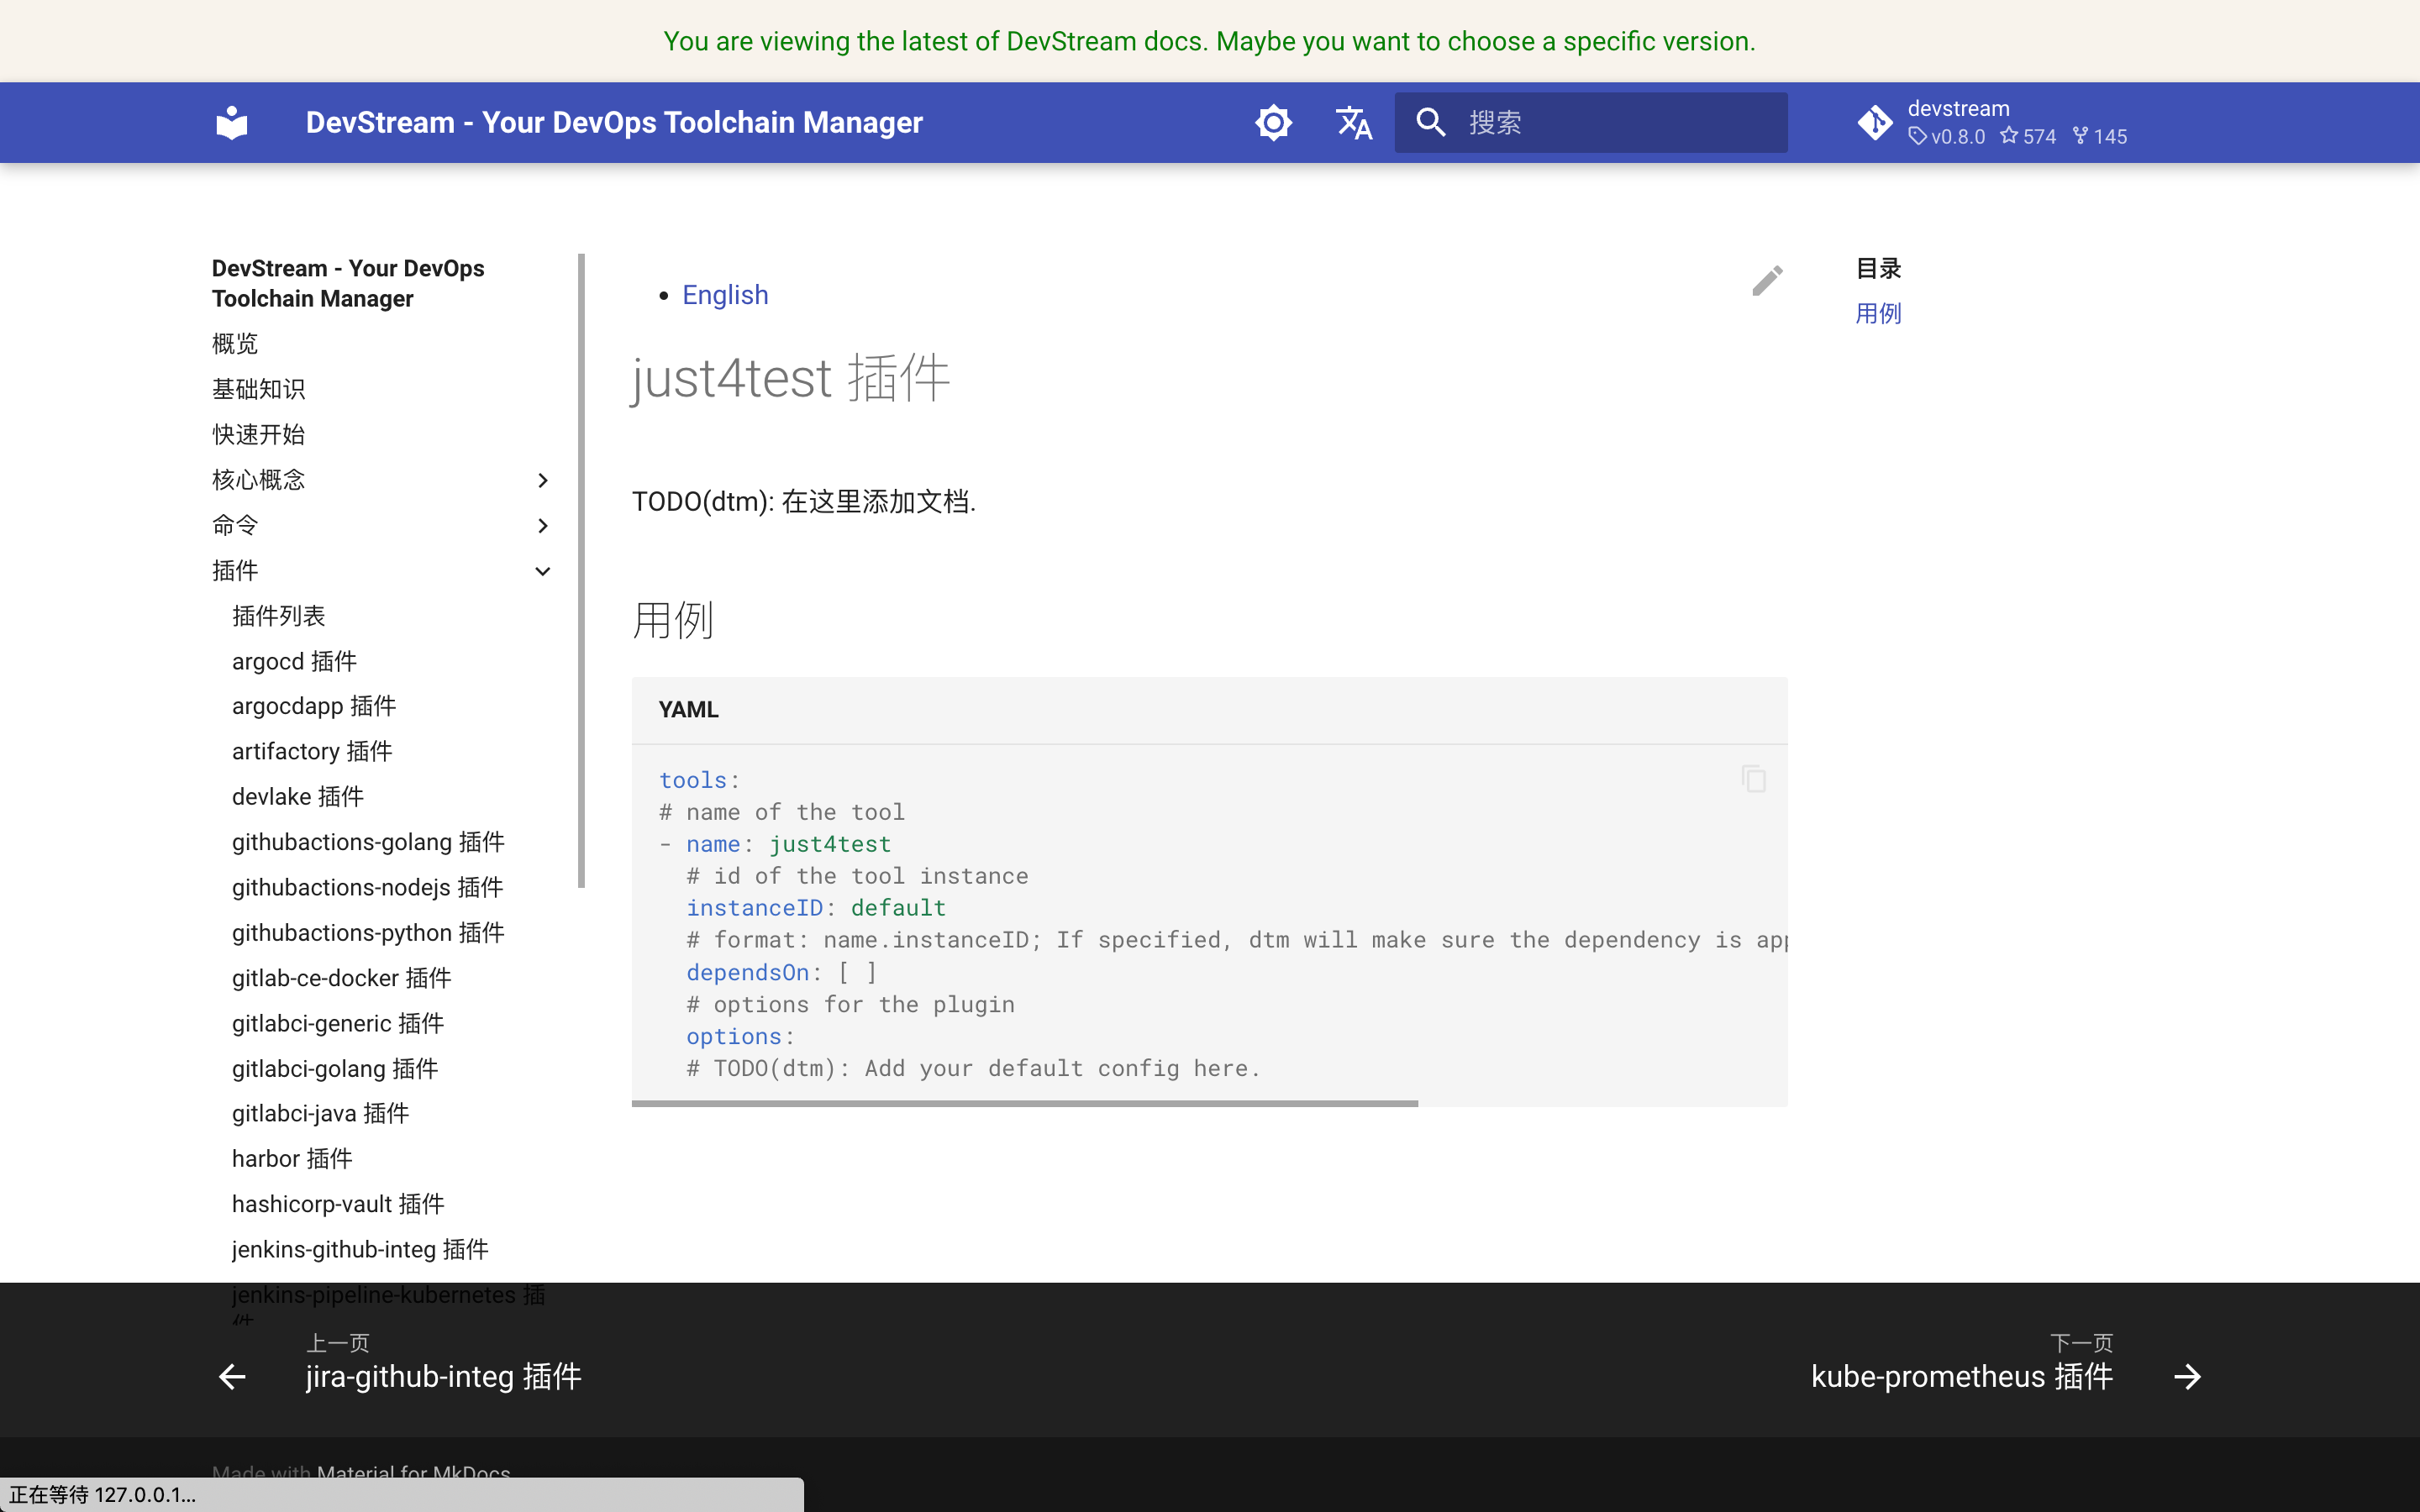Image resolution: width=2420 pixels, height=1512 pixels.
Task: Toggle the light/dark theme switch icon
Action: (x=1273, y=122)
